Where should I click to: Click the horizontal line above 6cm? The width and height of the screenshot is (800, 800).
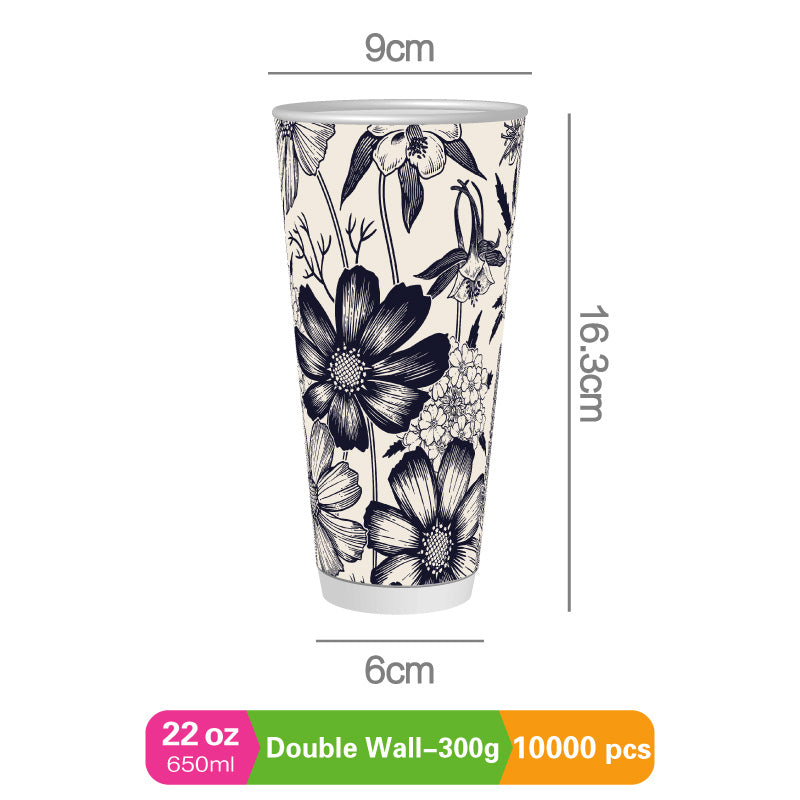coord(399,641)
